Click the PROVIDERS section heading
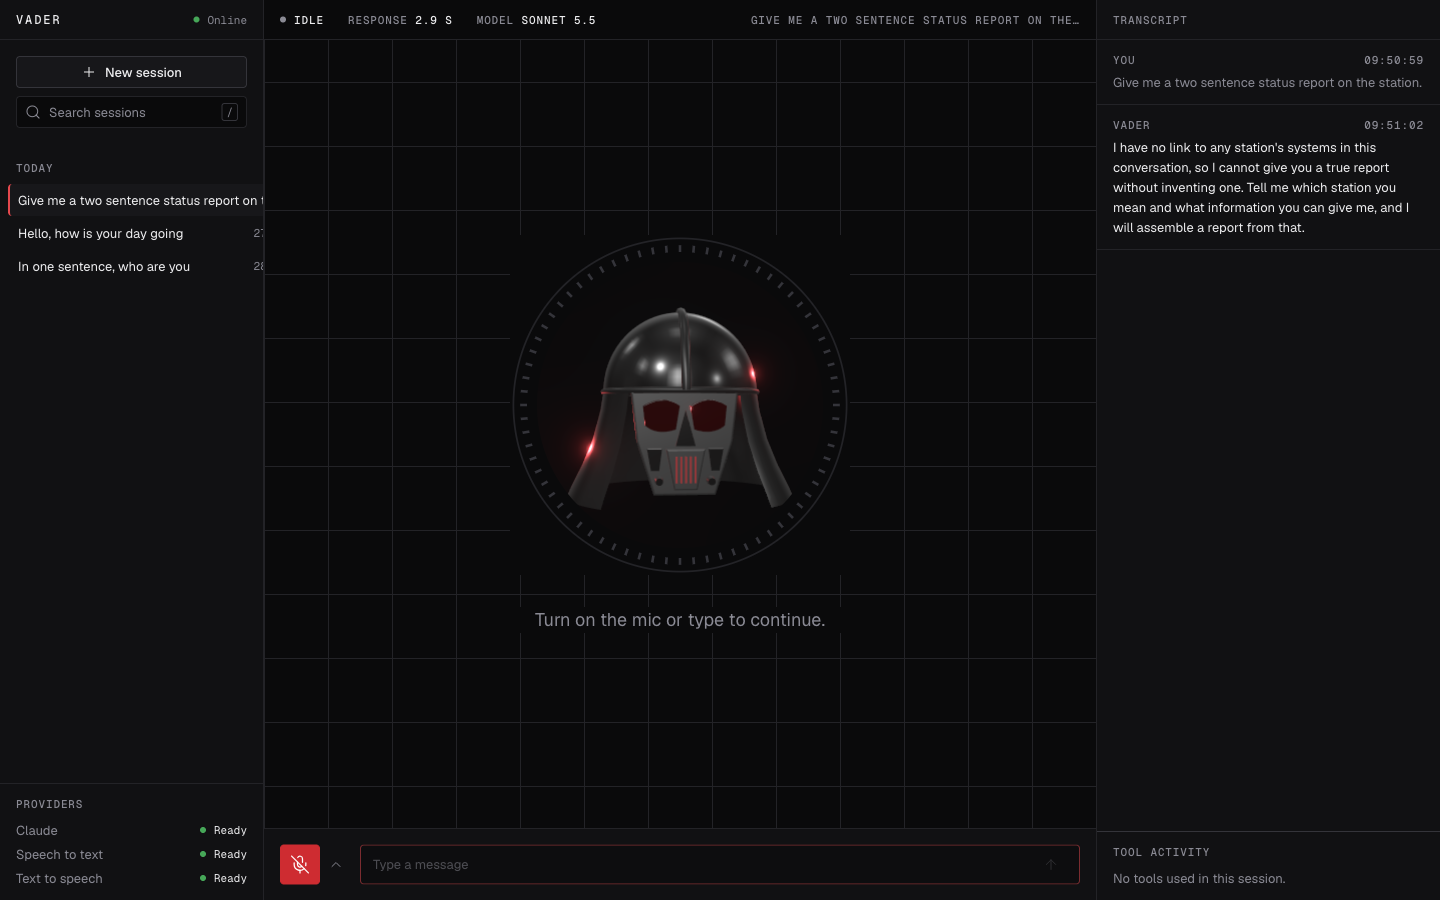The height and width of the screenshot is (900, 1440). [x=49, y=804]
